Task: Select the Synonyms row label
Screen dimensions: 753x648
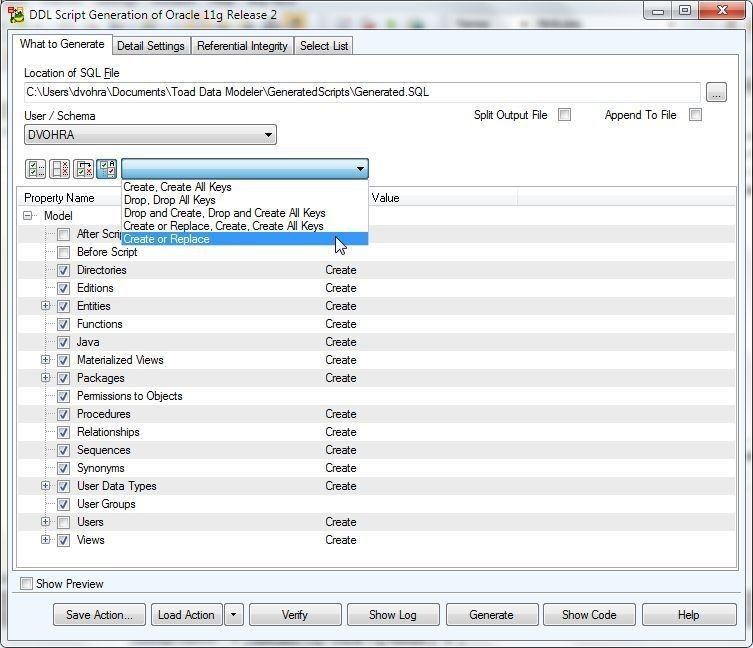Action: (101, 468)
